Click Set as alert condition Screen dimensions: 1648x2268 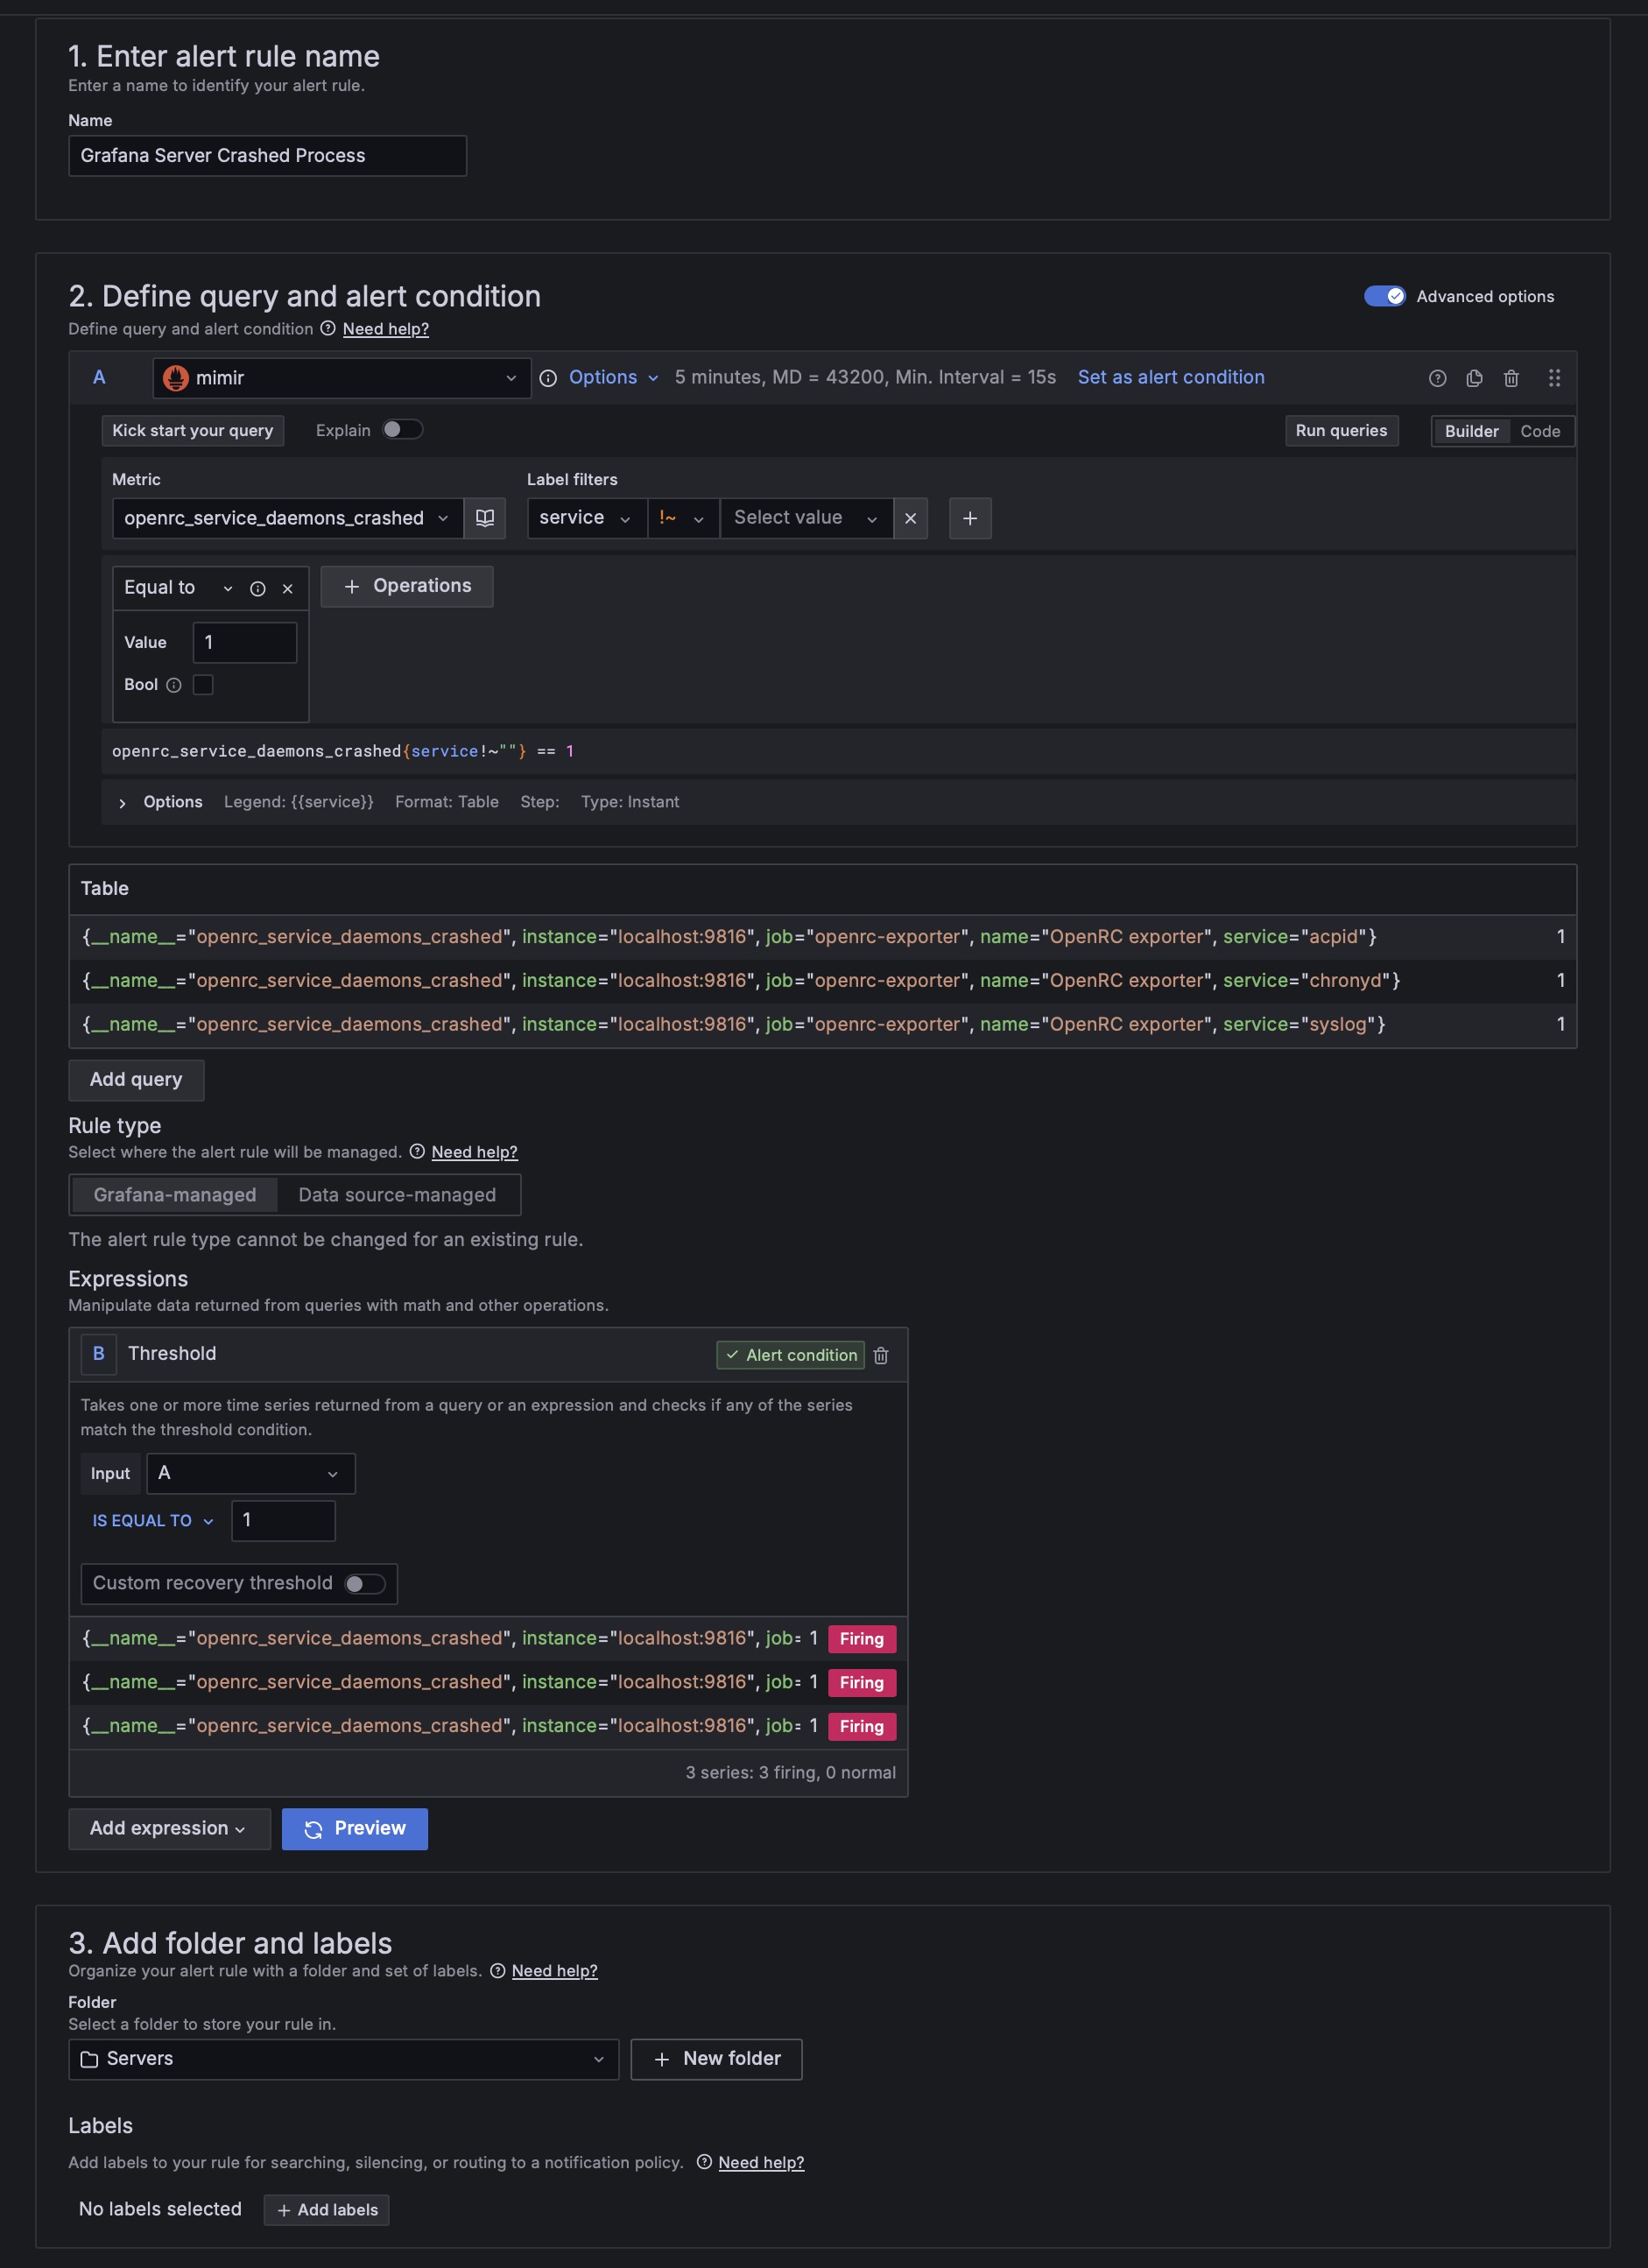(1171, 377)
